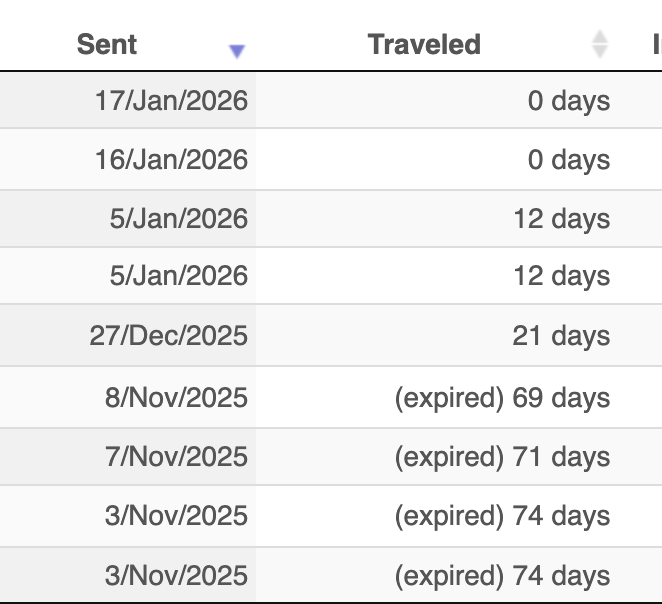Click (expired) 74 days in last row
The height and width of the screenshot is (604, 662).
tap(502, 576)
